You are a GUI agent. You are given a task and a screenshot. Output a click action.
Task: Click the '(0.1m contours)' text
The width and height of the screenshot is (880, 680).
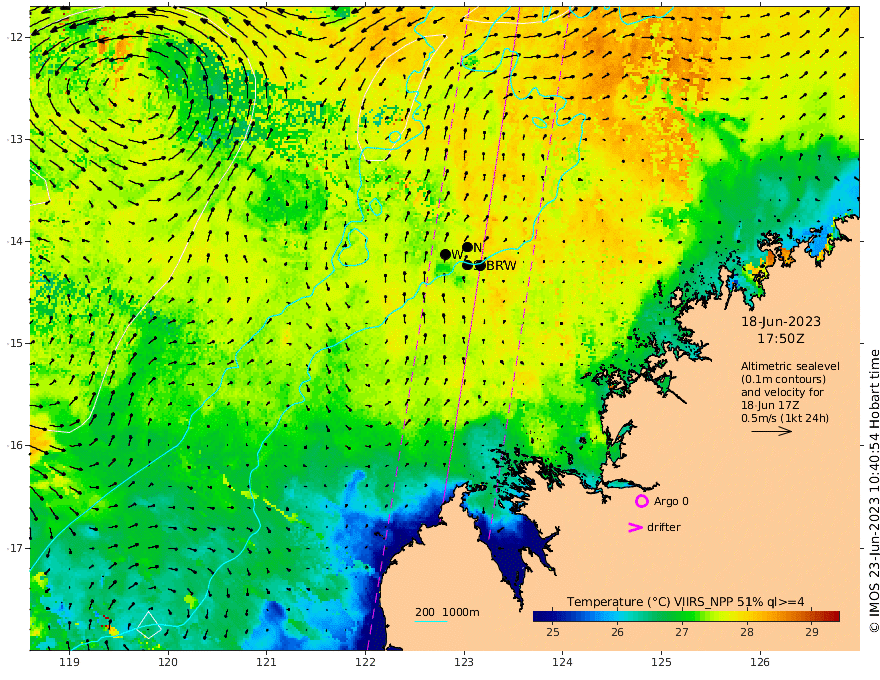click(783, 379)
